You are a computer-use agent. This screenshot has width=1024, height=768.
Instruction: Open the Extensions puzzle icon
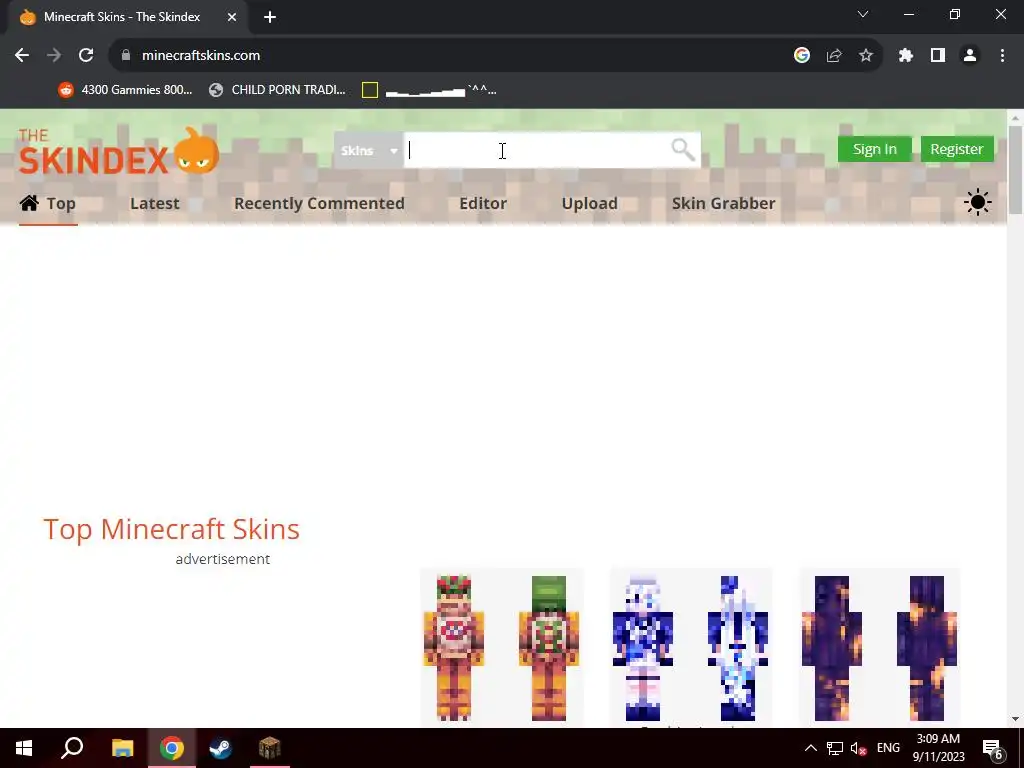pyautogui.click(x=905, y=56)
